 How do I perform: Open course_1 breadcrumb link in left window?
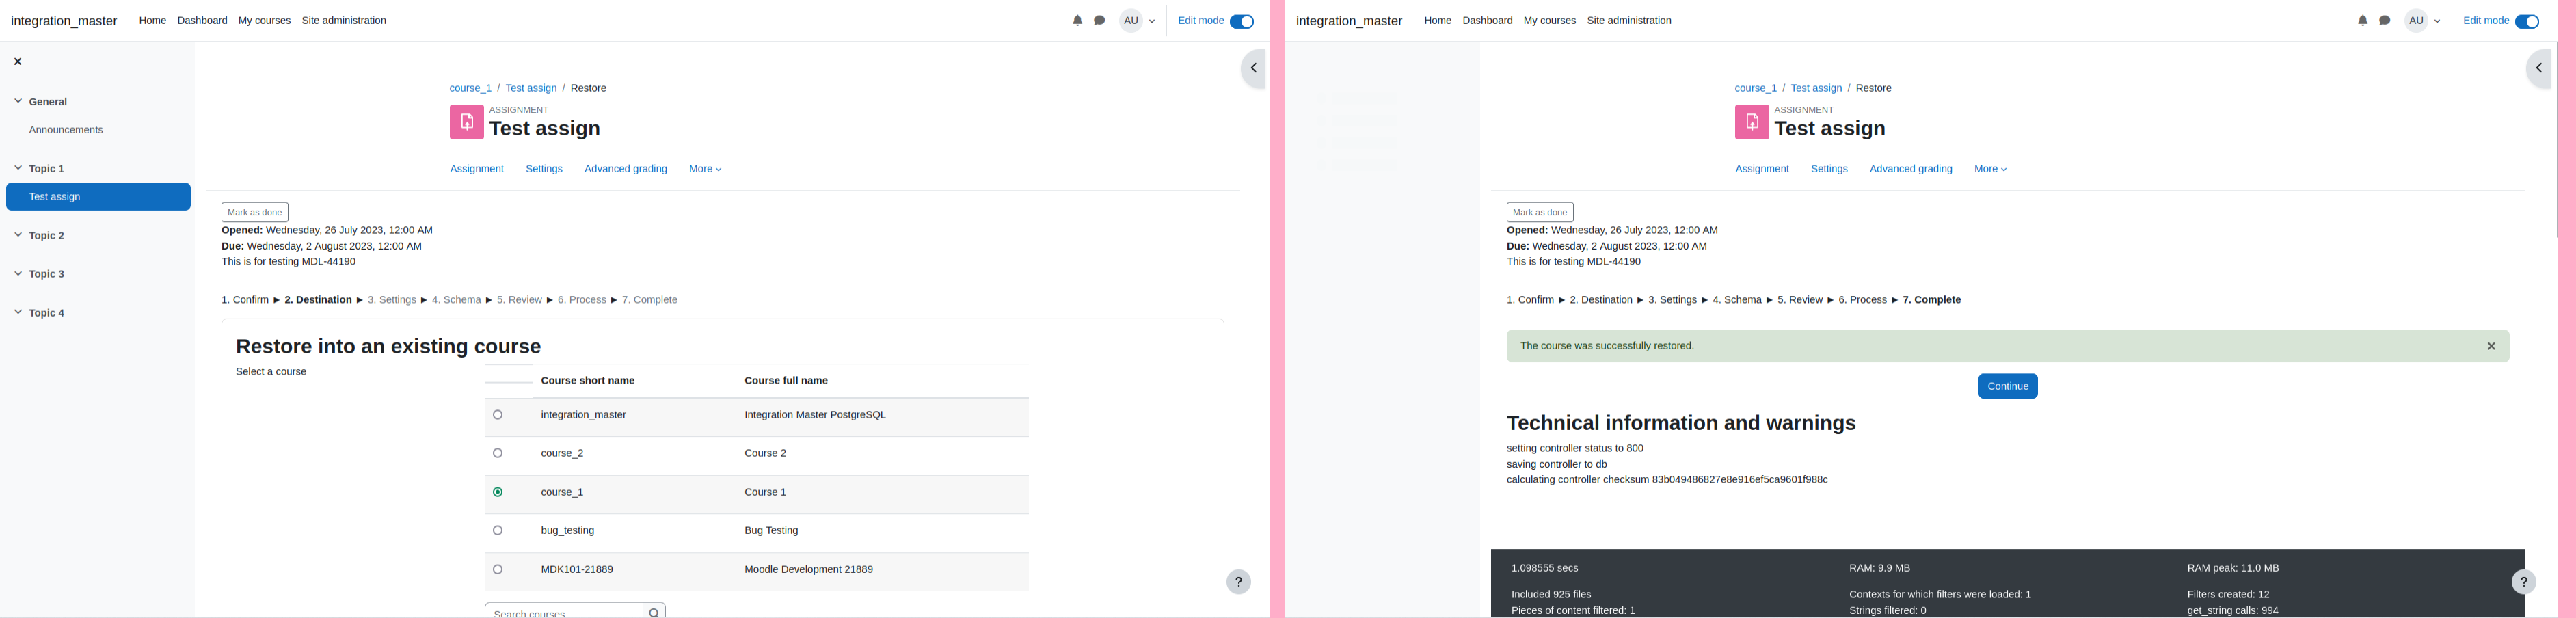coord(470,88)
